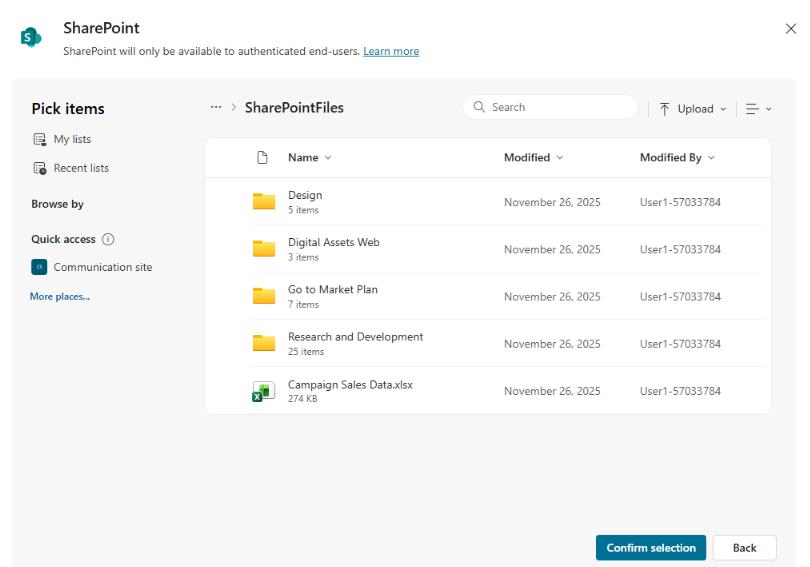
Task: Click the file type column header icon
Action: point(263,158)
